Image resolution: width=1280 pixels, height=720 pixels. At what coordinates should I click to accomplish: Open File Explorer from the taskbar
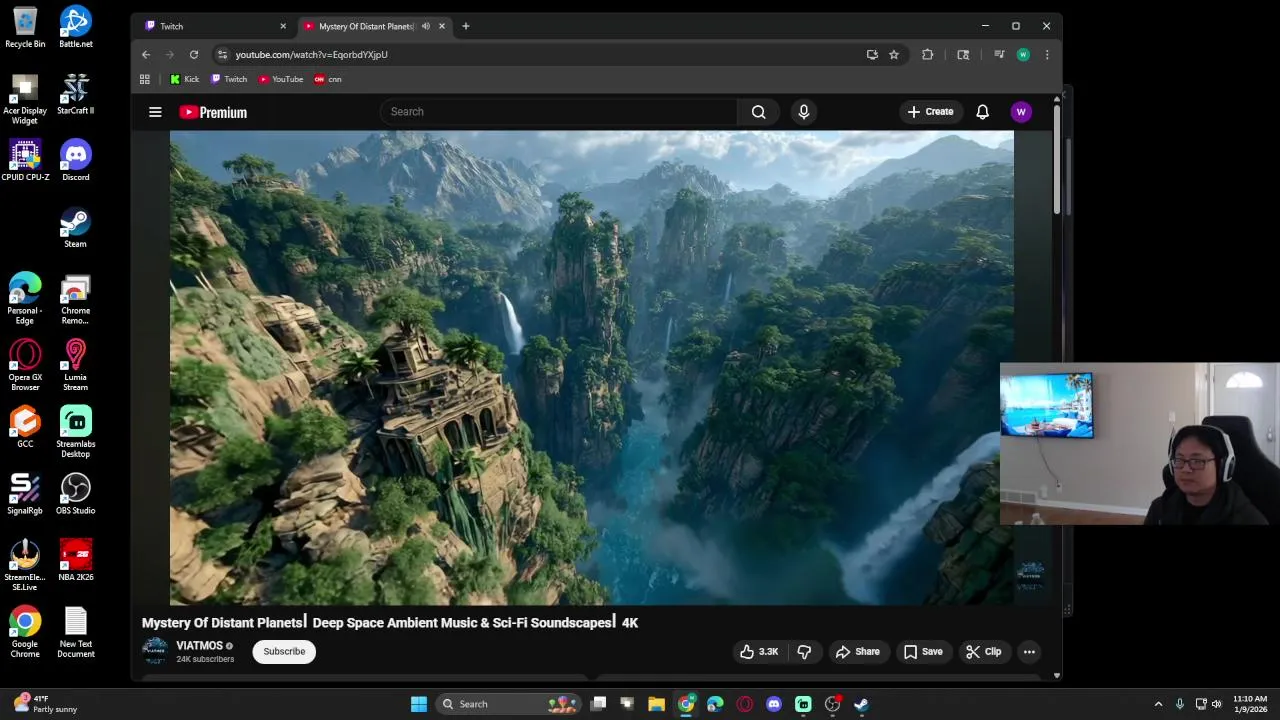(x=656, y=704)
